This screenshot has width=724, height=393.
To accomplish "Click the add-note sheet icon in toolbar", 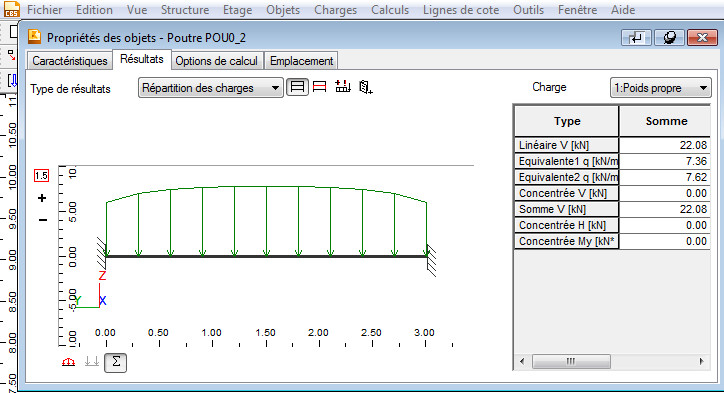I will point(366,87).
